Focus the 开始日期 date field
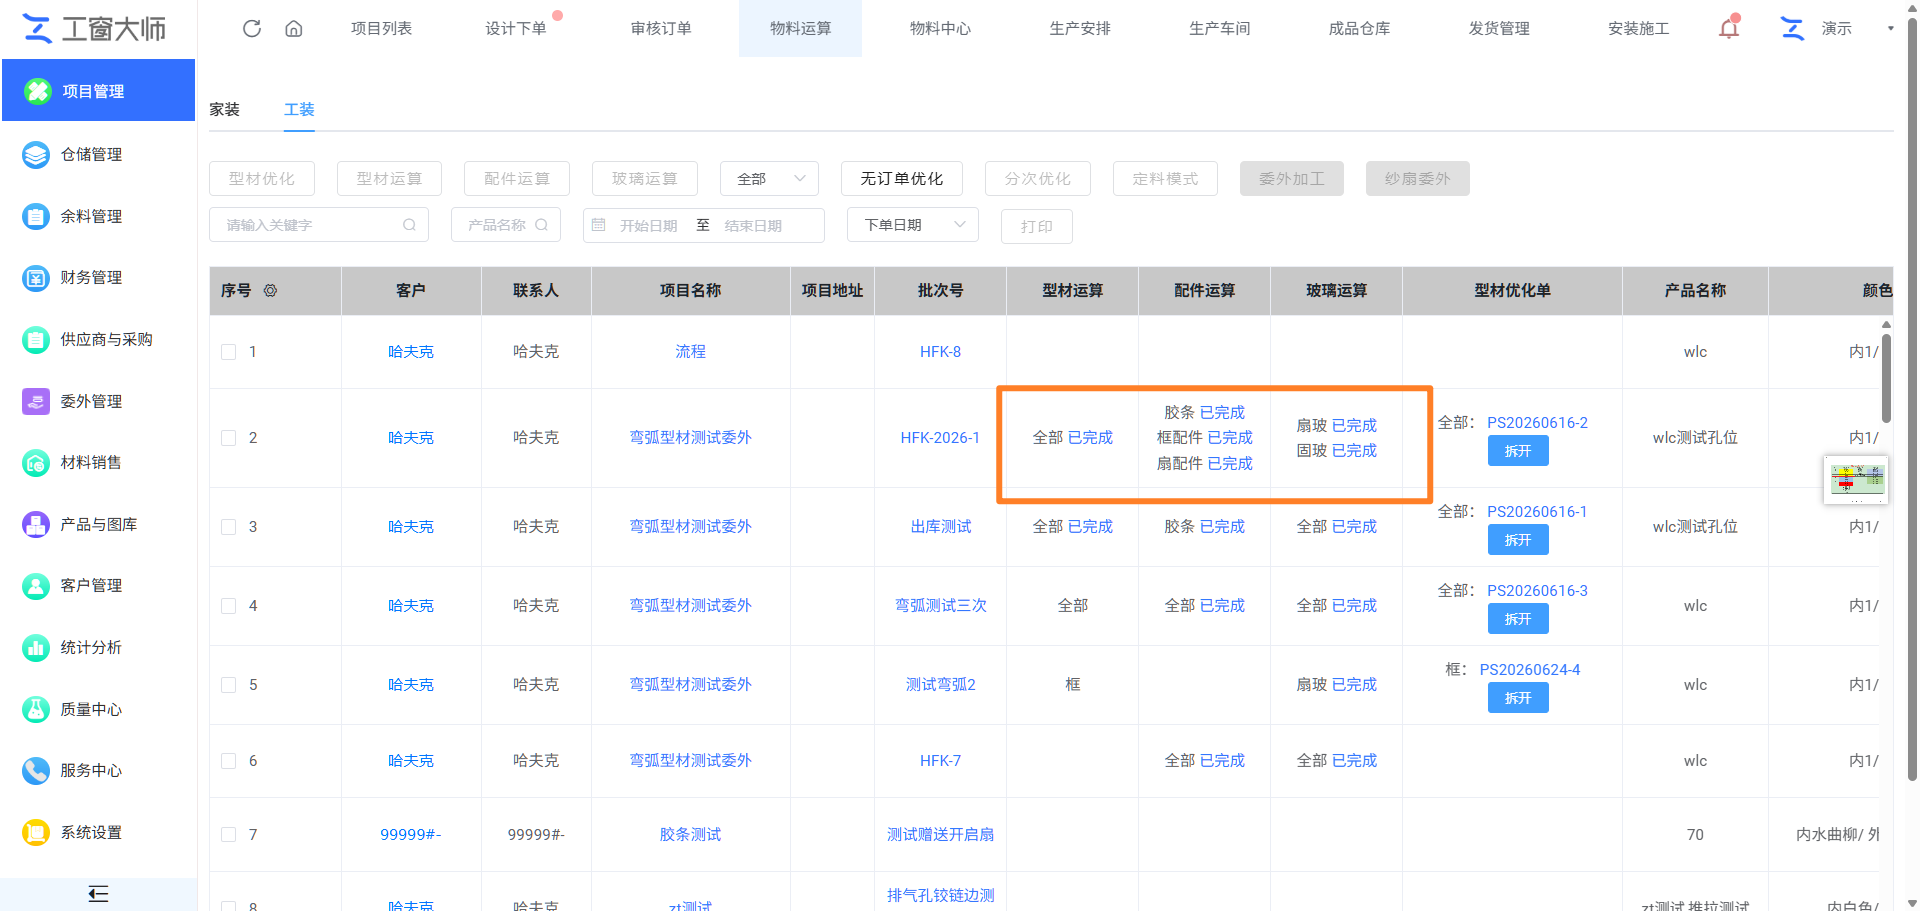1920x911 pixels. pyautogui.click(x=648, y=226)
